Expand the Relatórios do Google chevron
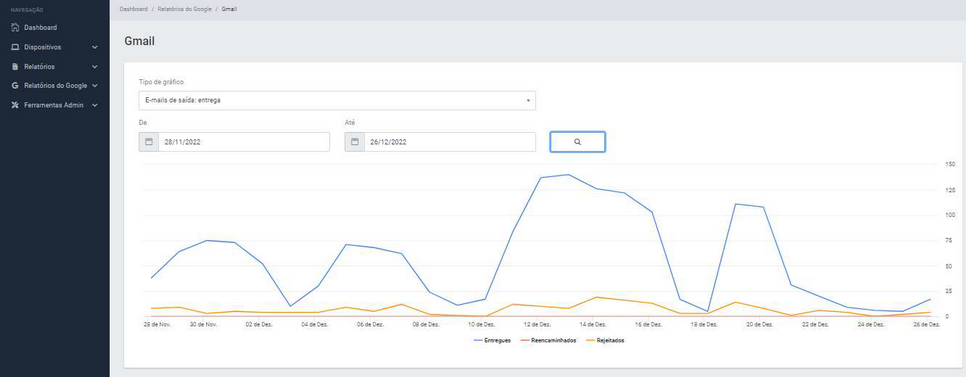 pyautogui.click(x=95, y=86)
